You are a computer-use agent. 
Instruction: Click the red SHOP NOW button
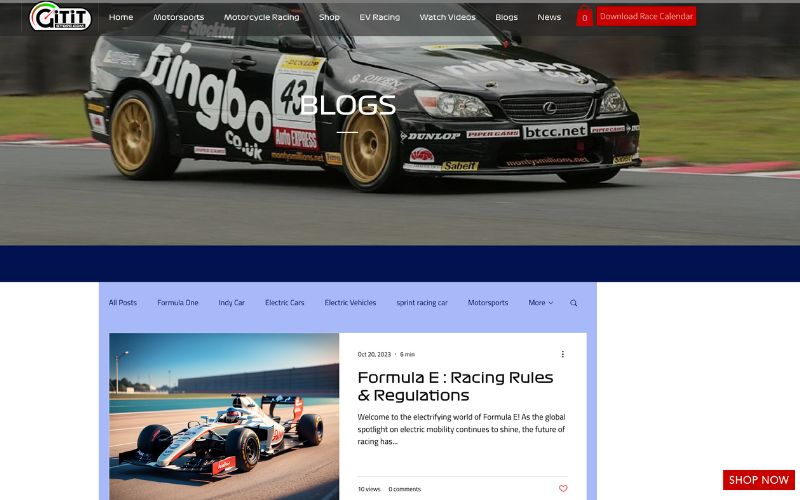click(x=759, y=480)
